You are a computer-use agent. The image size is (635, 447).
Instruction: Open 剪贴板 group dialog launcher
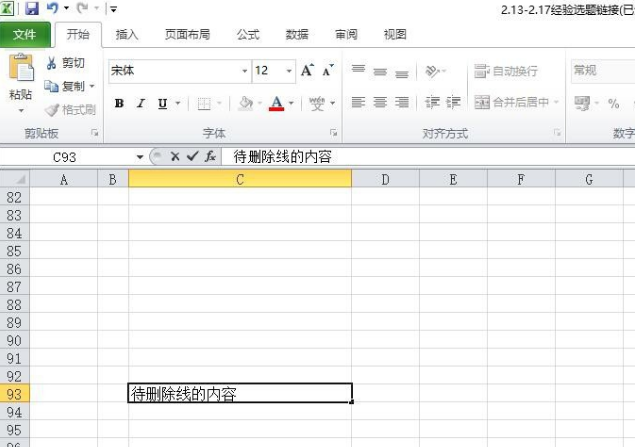point(95,133)
